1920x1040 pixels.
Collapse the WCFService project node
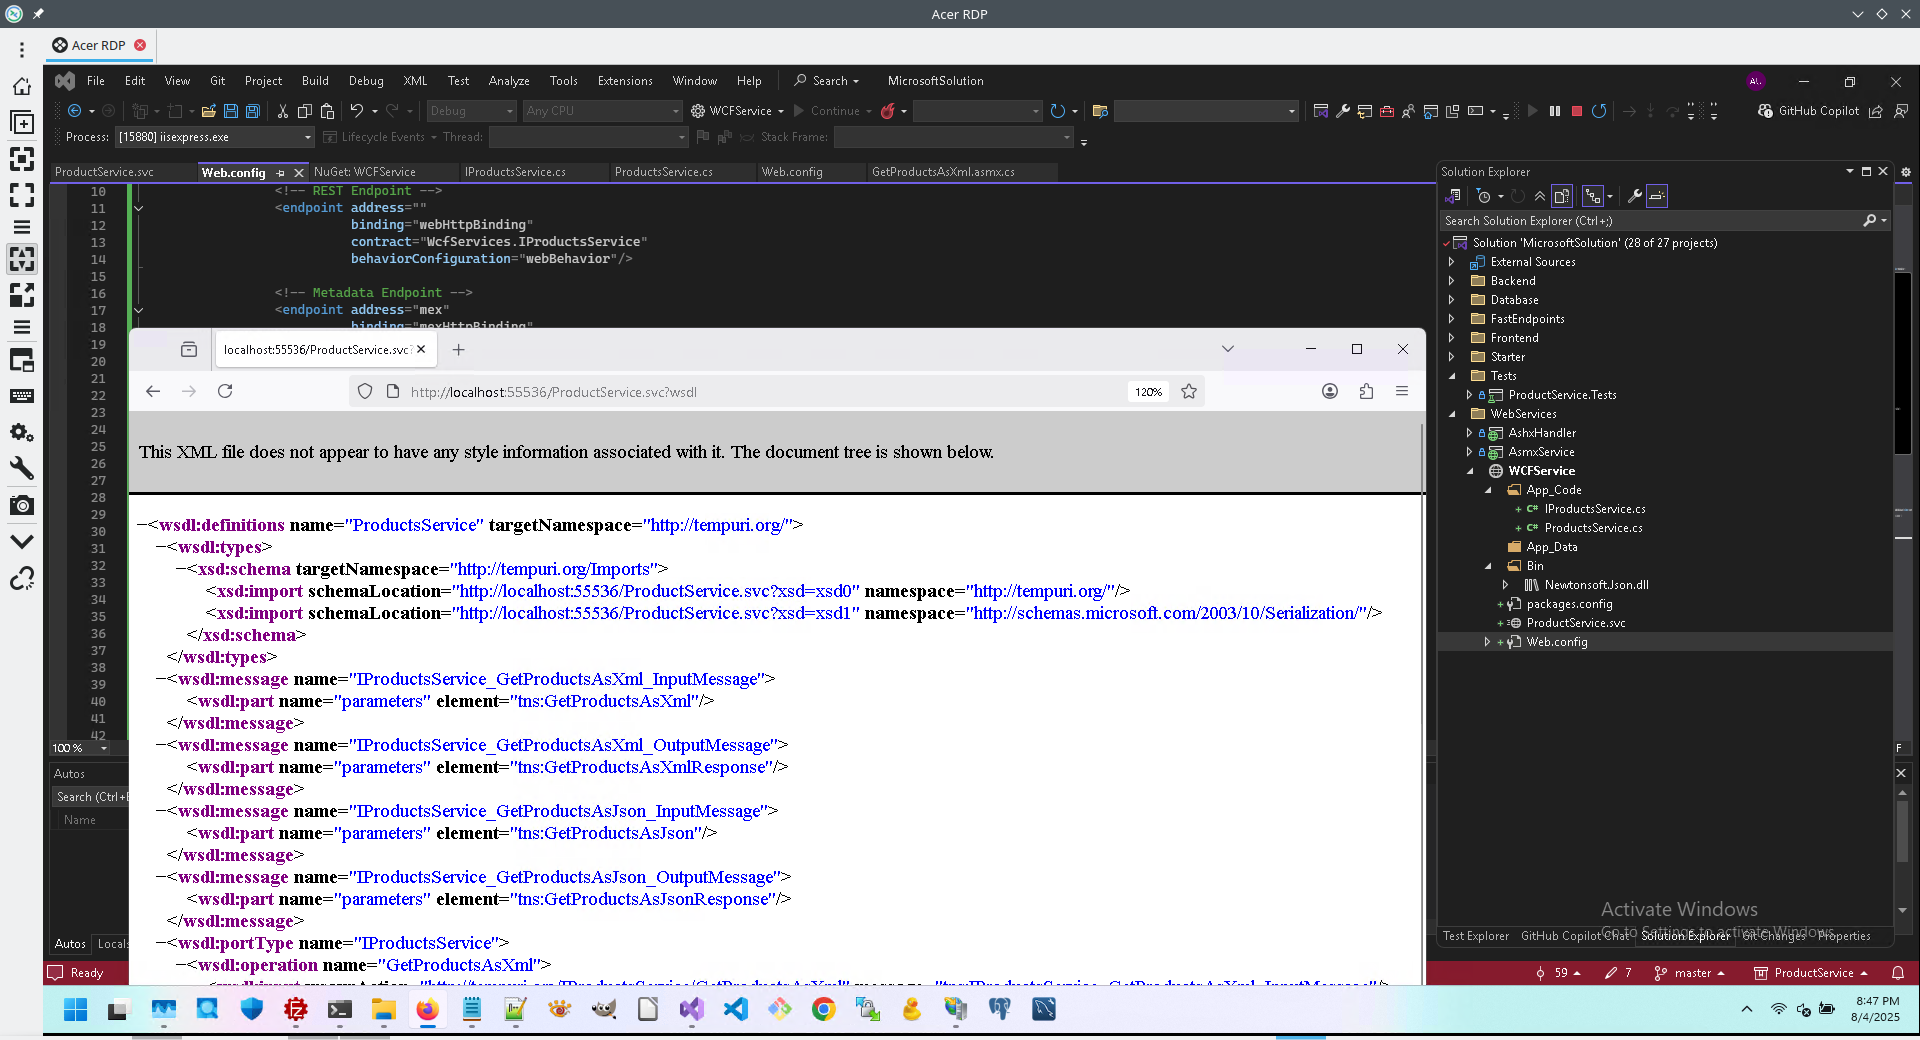click(1470, 471)
